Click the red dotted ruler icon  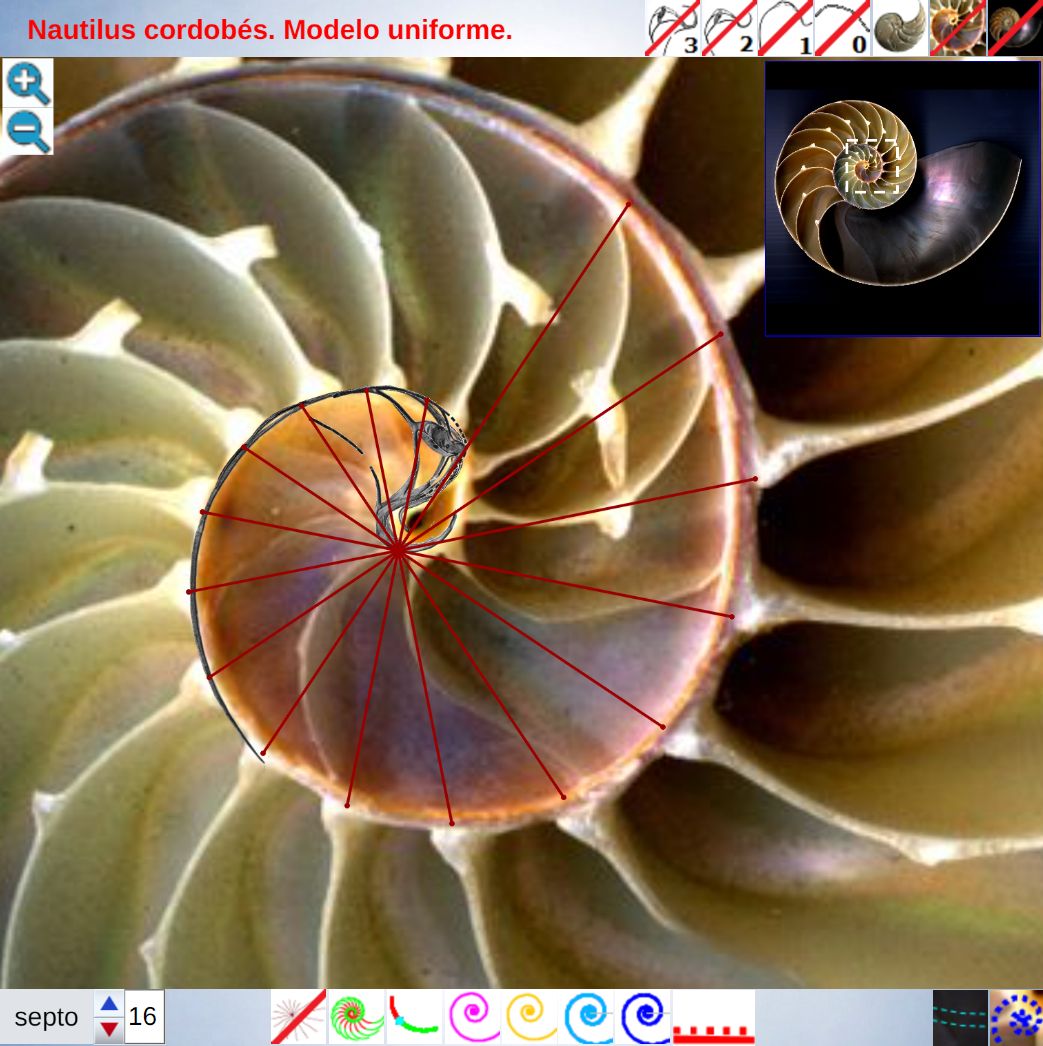(714, 1017)
